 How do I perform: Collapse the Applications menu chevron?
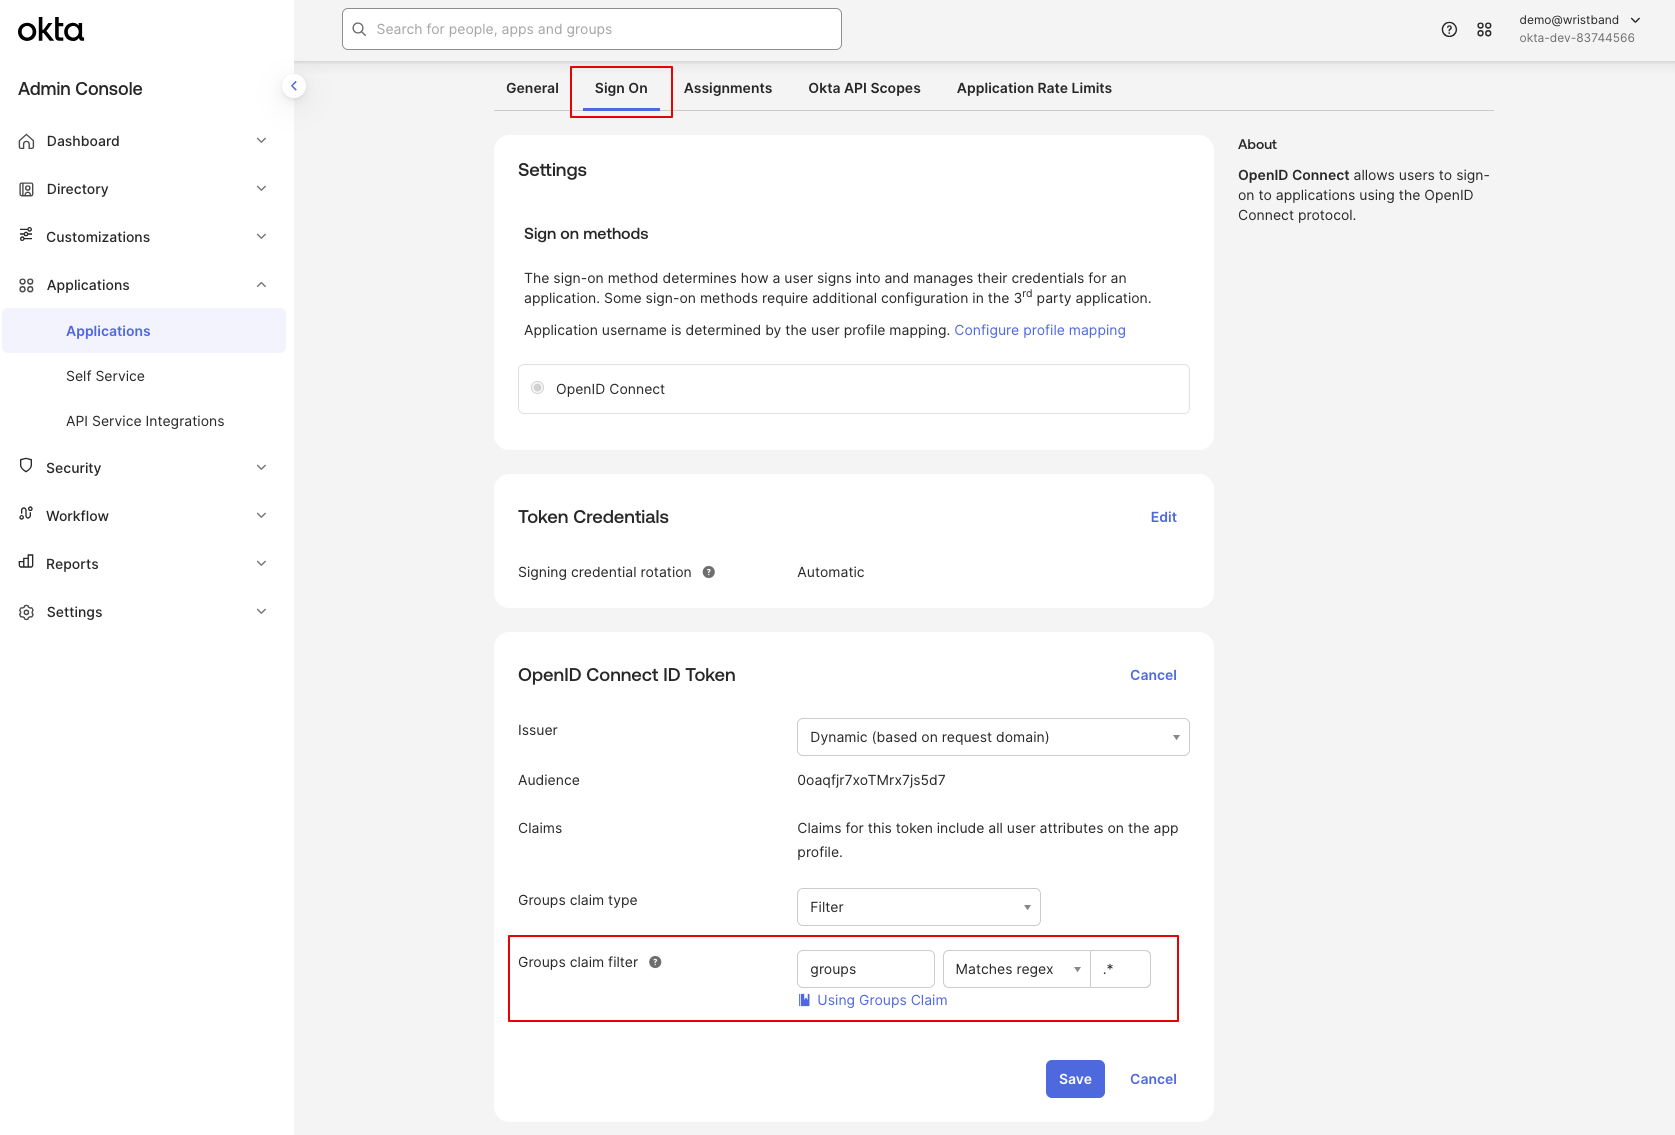[261, 285]
